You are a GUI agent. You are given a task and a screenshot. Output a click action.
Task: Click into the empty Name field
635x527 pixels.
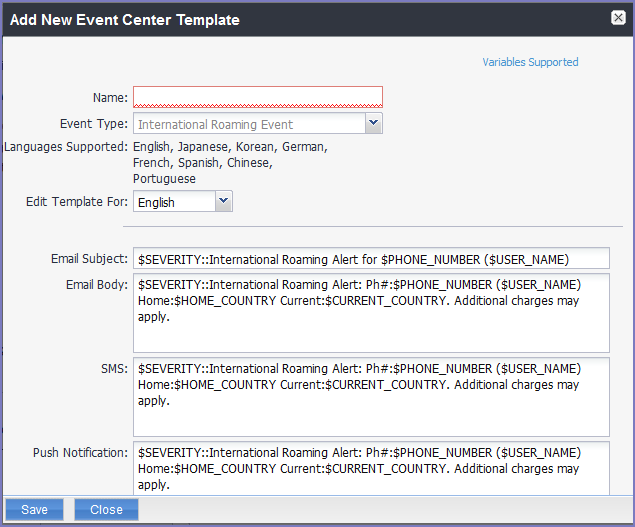(x=257, y=97)
